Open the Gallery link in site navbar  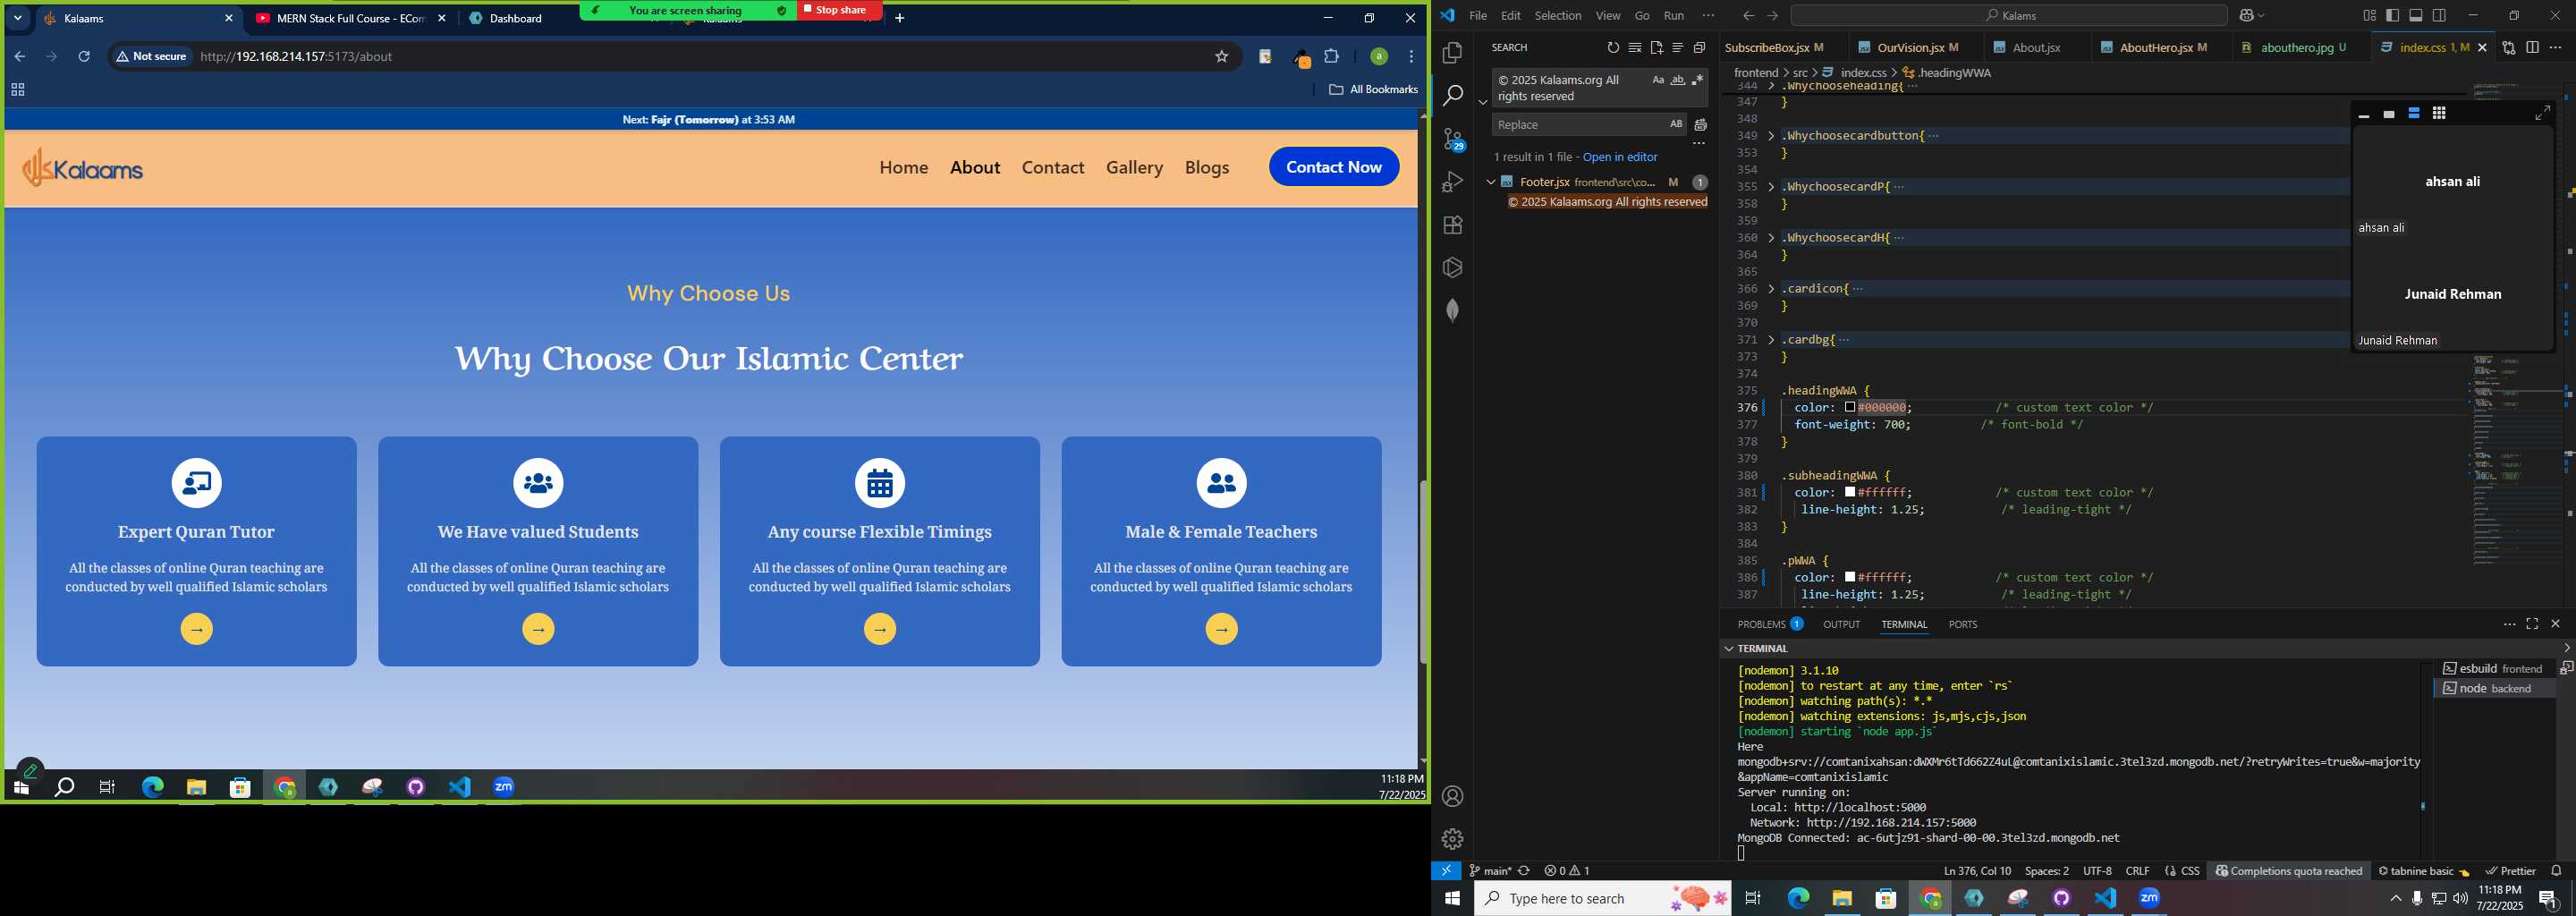(1134, 168)
